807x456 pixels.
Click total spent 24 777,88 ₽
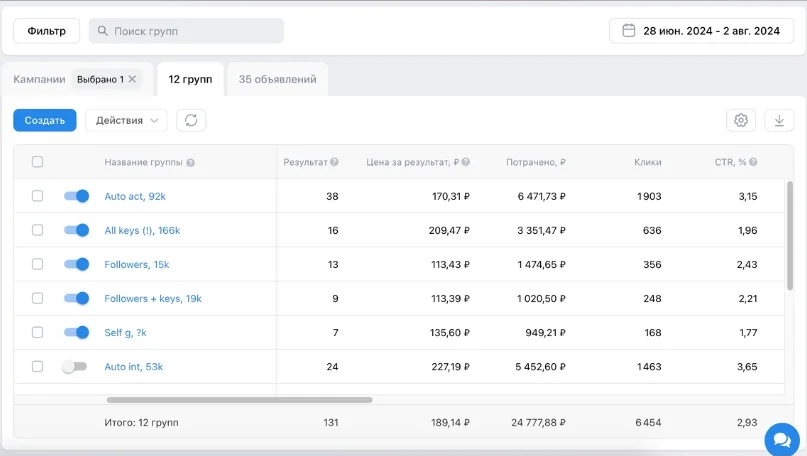[x=538, y=423]
